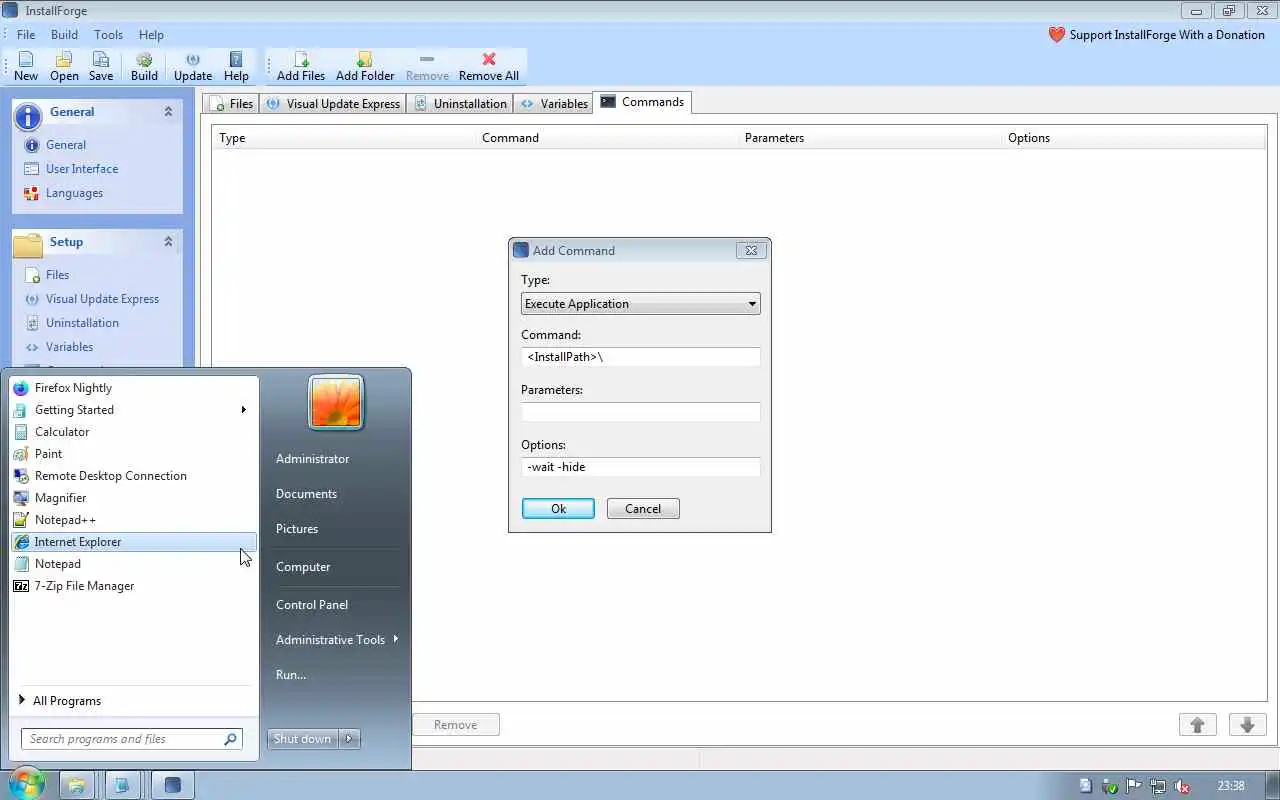This screenshot has width=1280, height=800.
Task: Switch to the Uninstallation tab
Action: pos(460,104)
